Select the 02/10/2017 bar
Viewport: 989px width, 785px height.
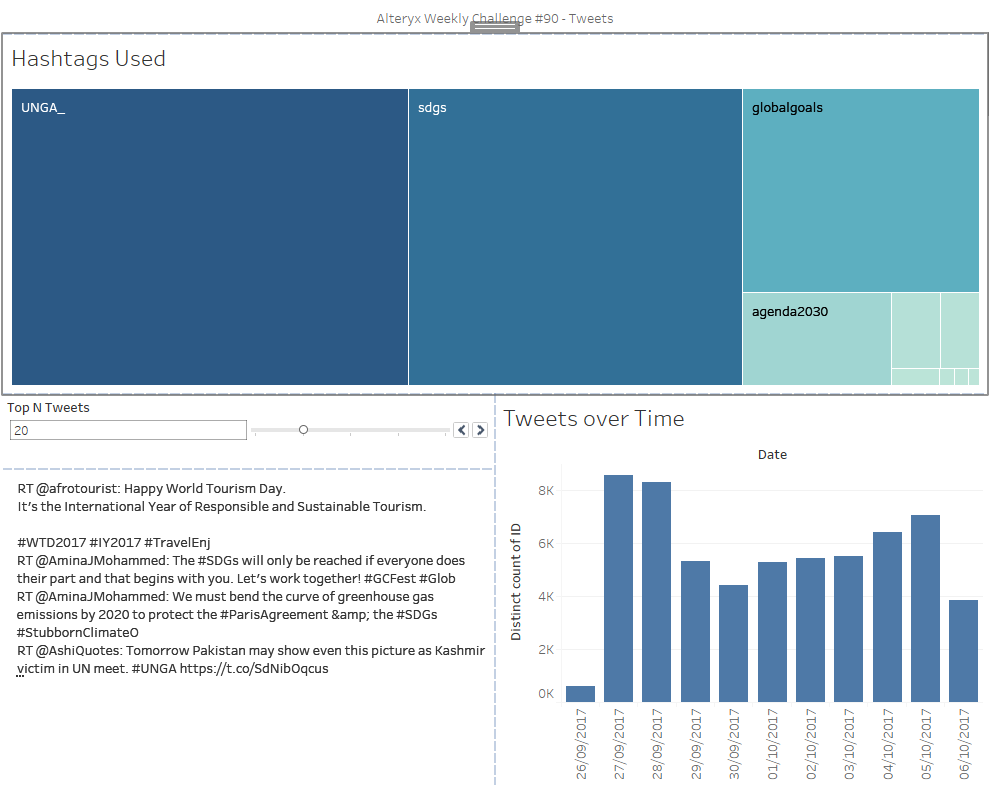tap(811, 630)
